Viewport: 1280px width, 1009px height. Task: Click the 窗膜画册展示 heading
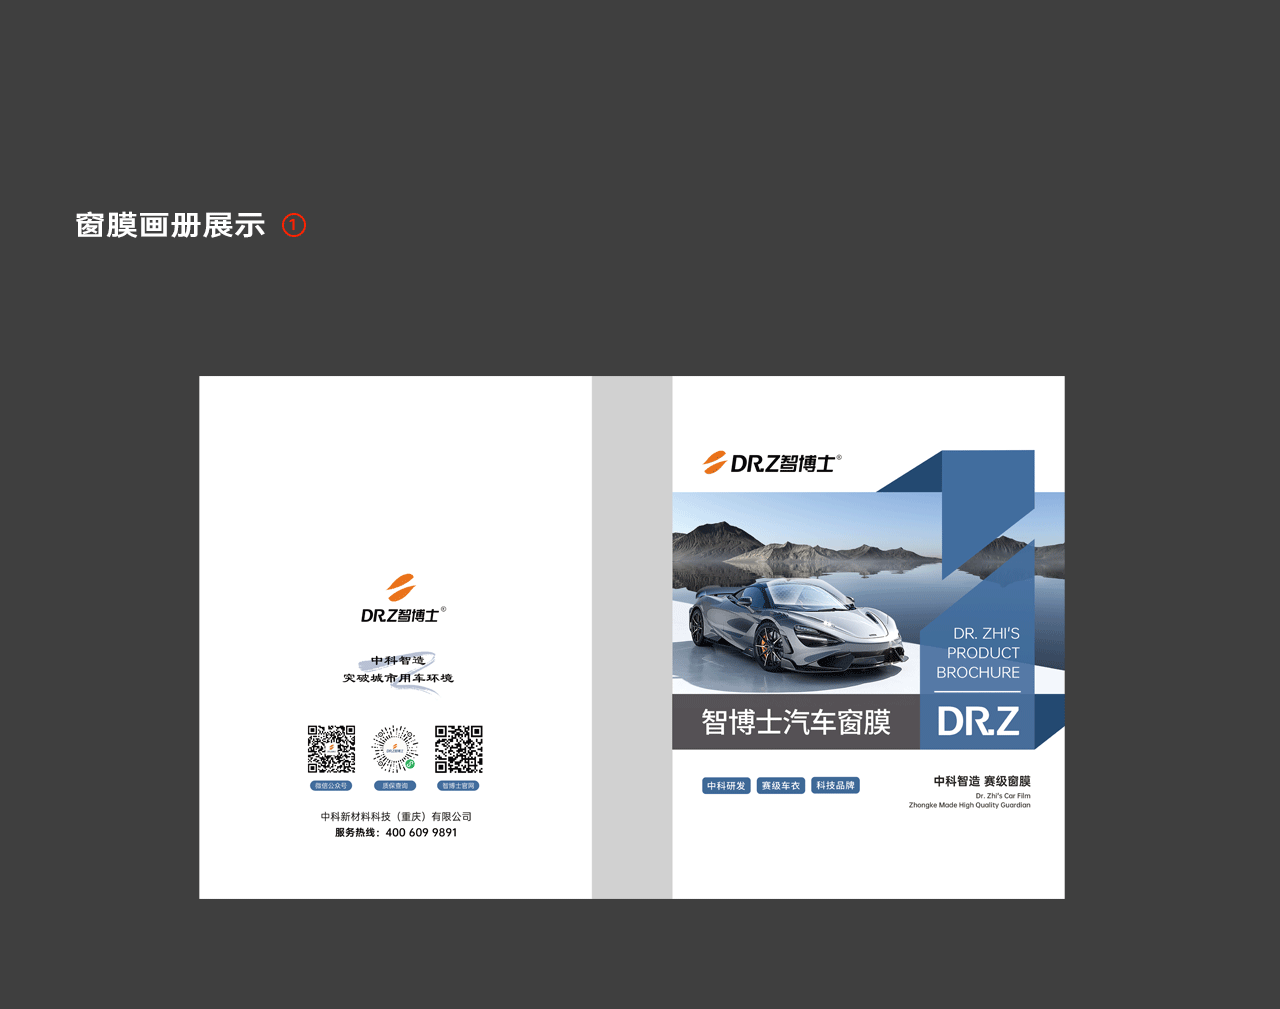pyautogui.click(x=170, y=225)
